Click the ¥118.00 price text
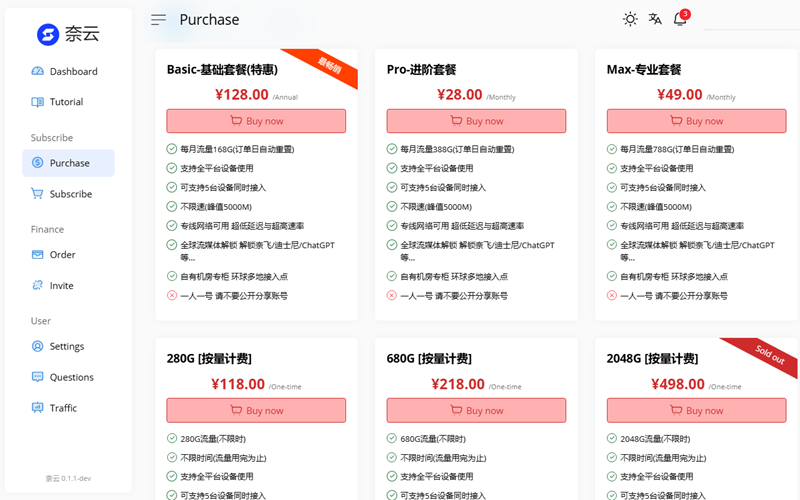800x500 pixels. point(238,384)
